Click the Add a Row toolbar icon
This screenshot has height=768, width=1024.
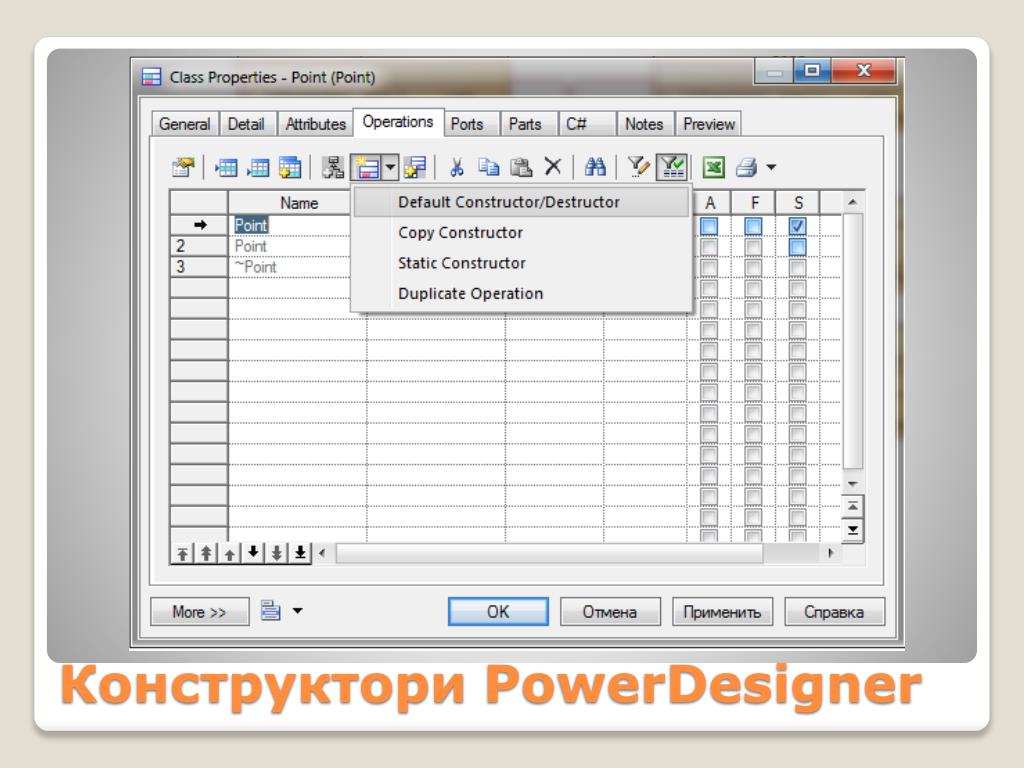259,168
